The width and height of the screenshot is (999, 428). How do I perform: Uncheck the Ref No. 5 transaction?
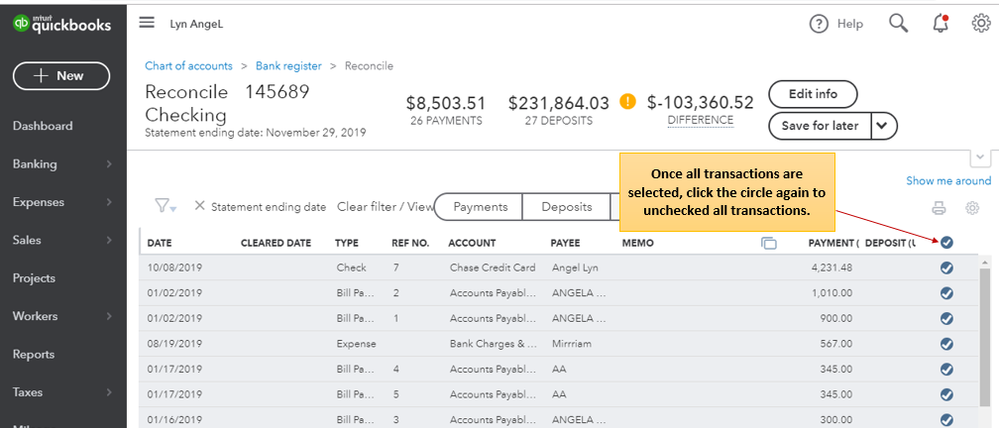[947, 395]
